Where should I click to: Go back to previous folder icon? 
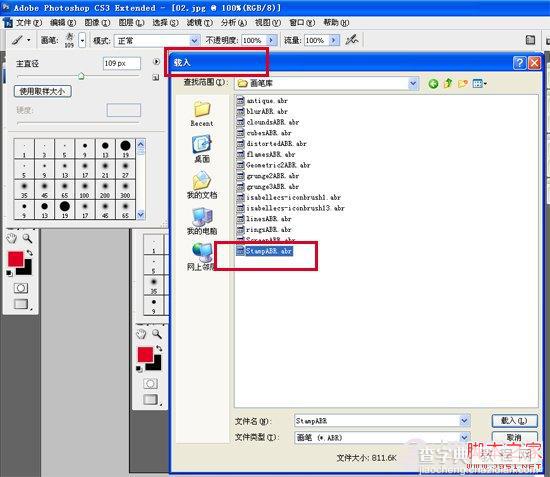pyautogui.click(x=433, y=84)
